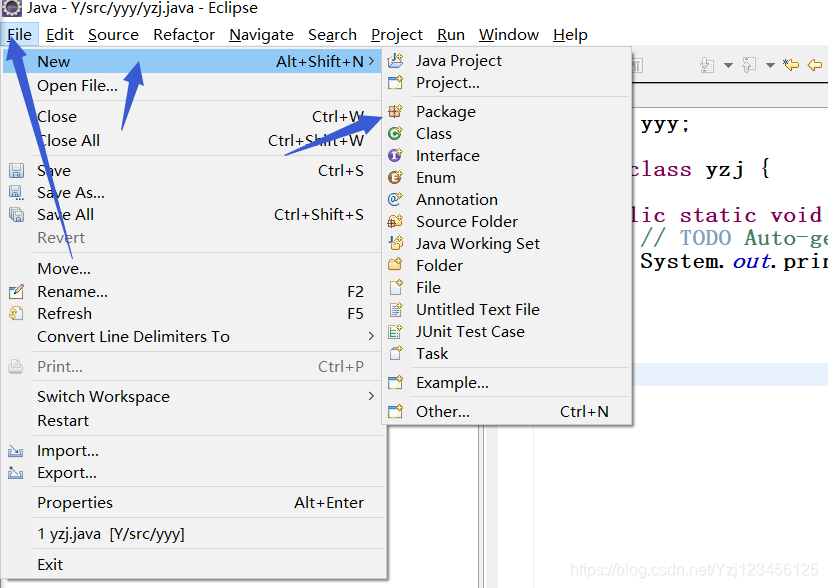The height and width of the screenshot is (588, 828).
Task: Click the Source Folder icon
Action: point(396,222)
